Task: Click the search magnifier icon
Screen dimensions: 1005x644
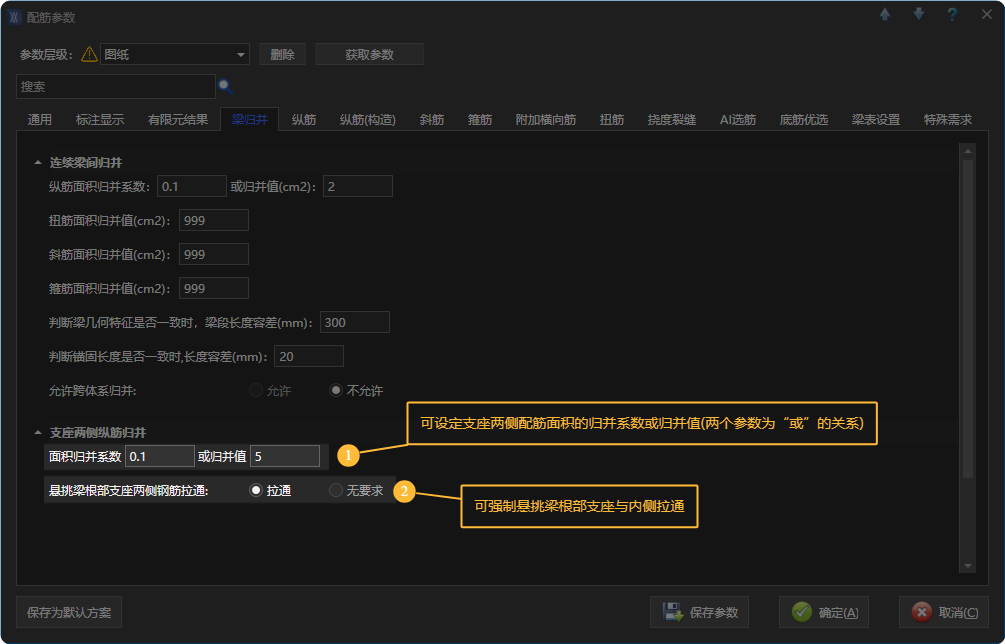Action: click(225, 87)
